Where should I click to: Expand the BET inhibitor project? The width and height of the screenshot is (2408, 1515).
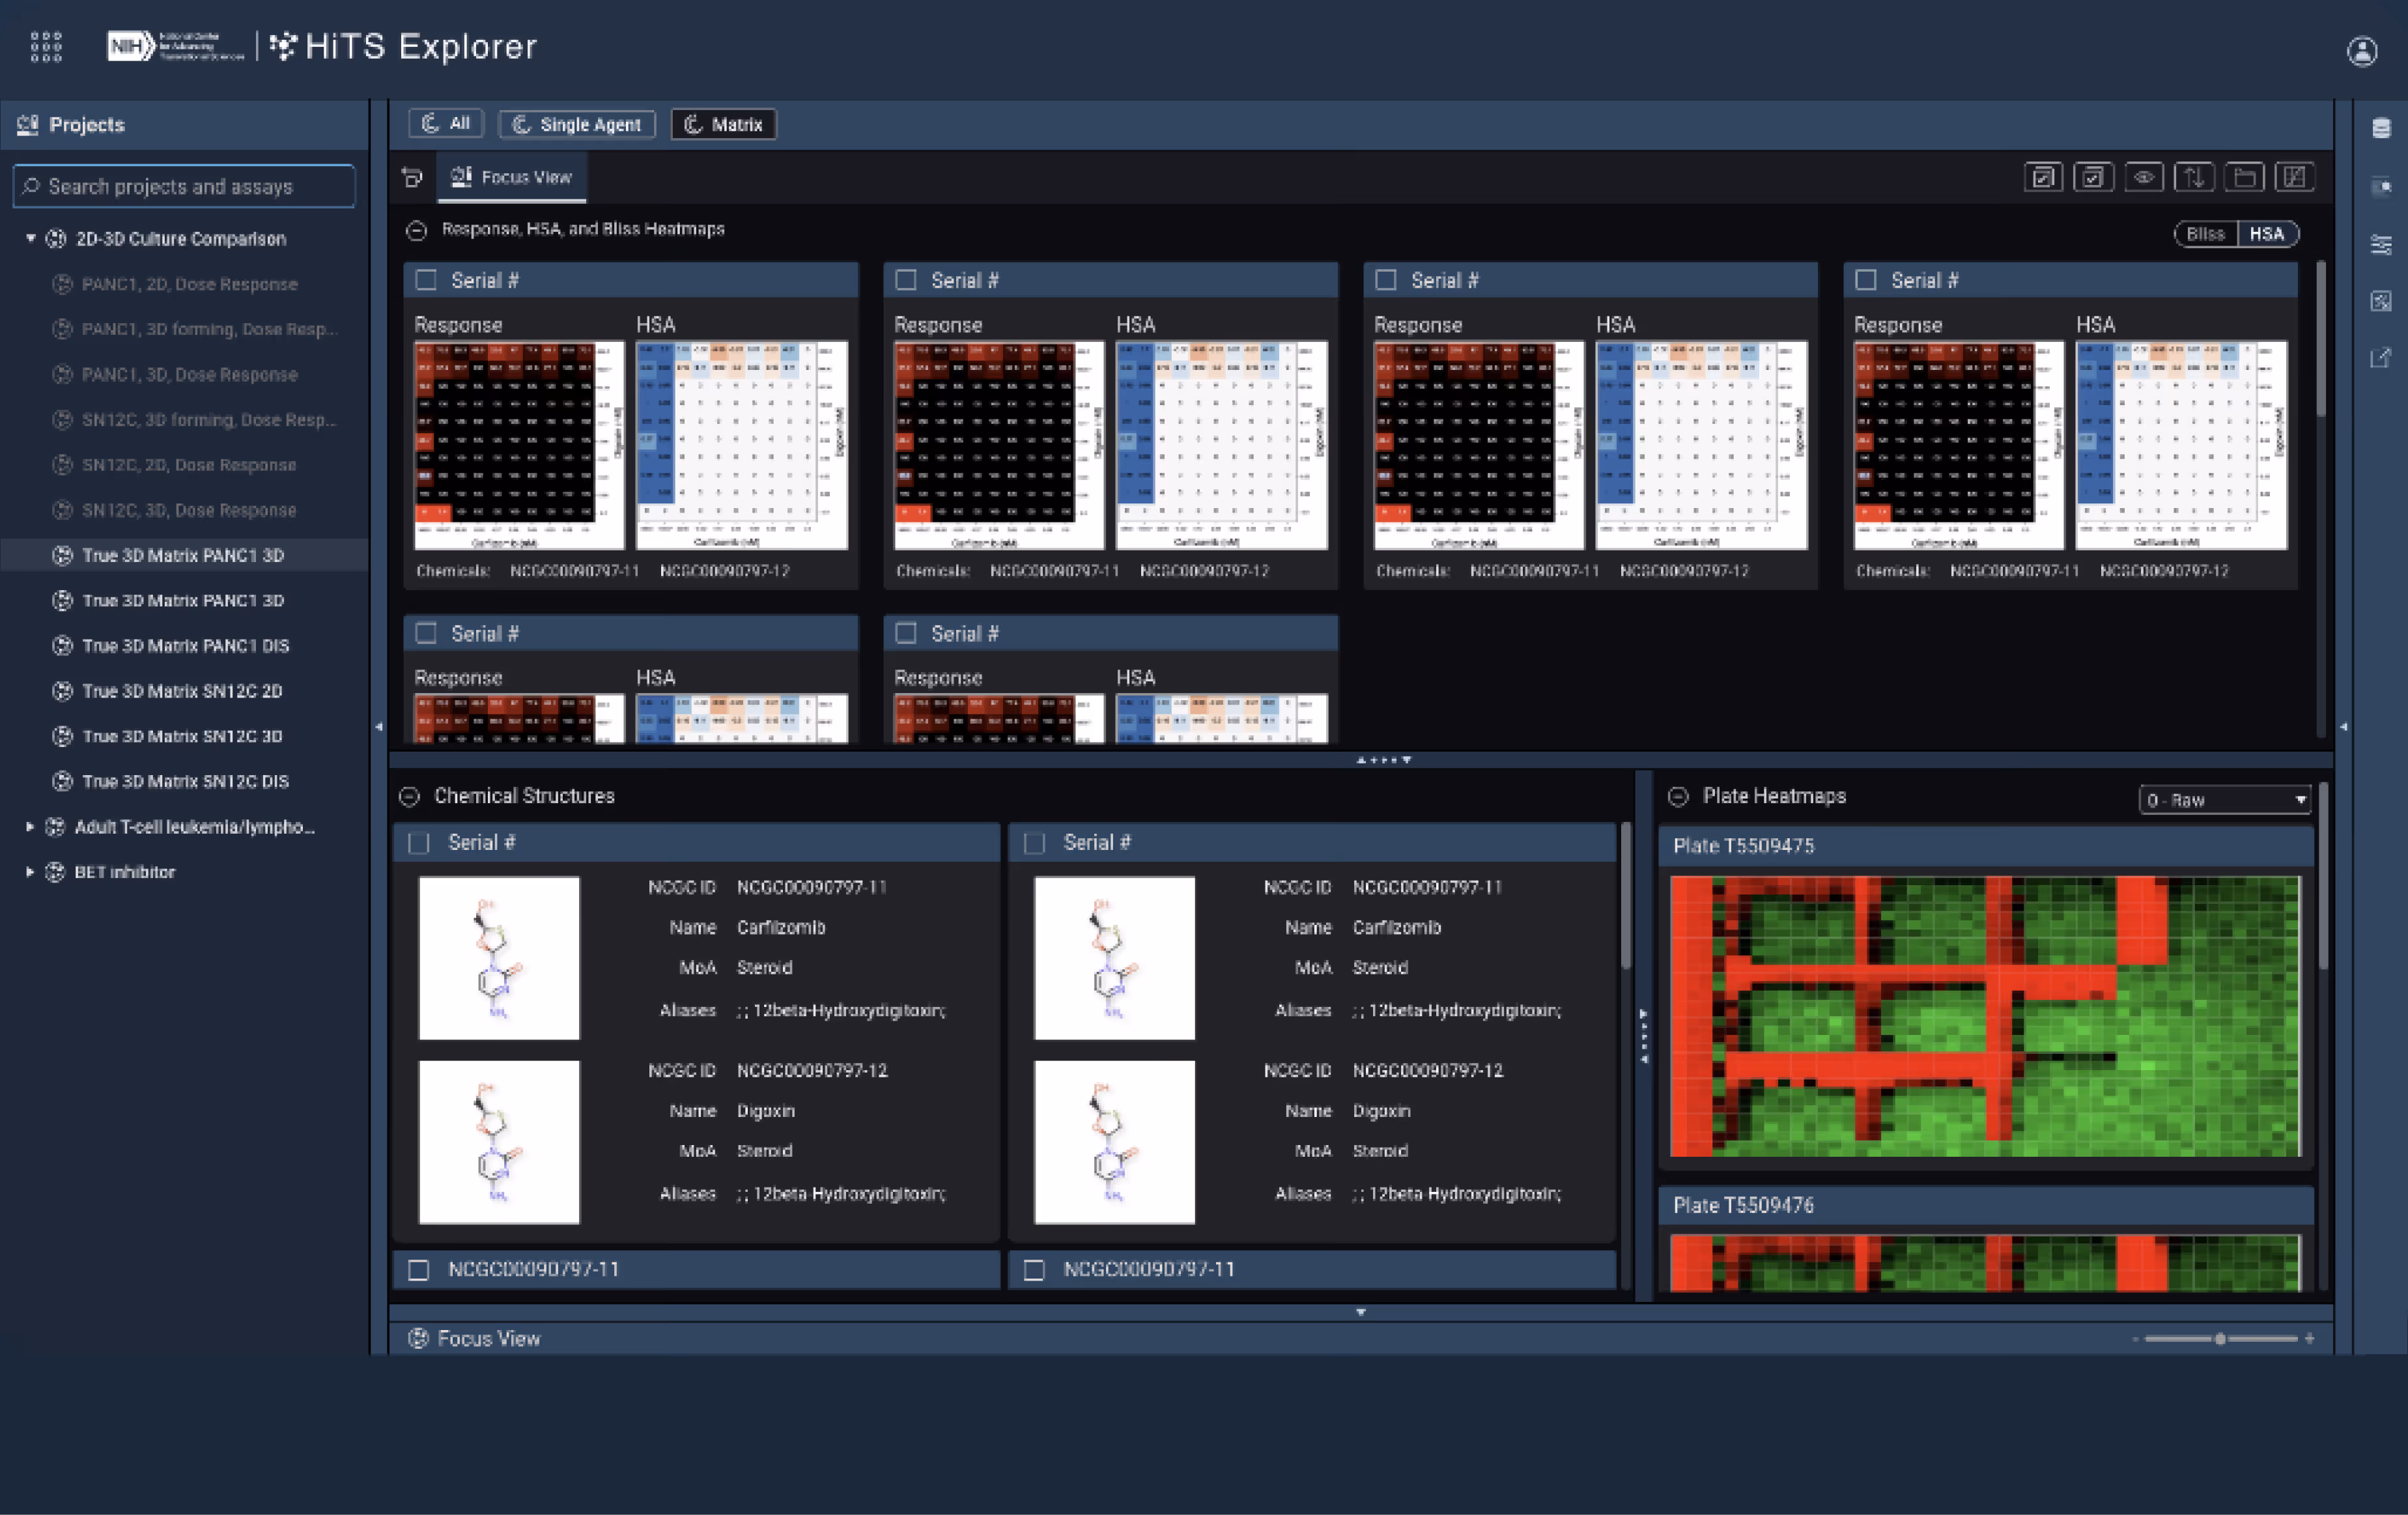(x=30, y=872)
